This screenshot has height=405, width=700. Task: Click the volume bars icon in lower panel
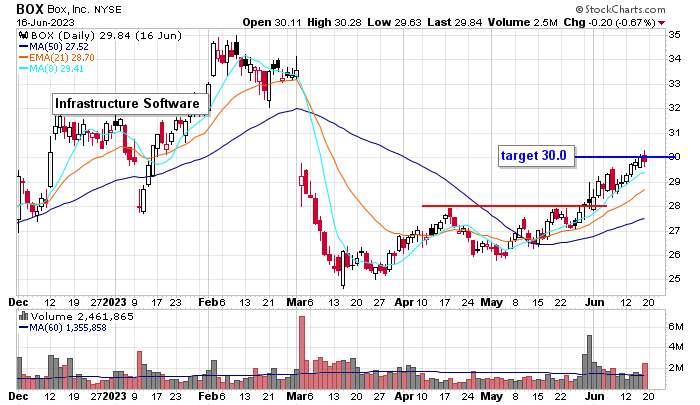[x=24, y=317]
